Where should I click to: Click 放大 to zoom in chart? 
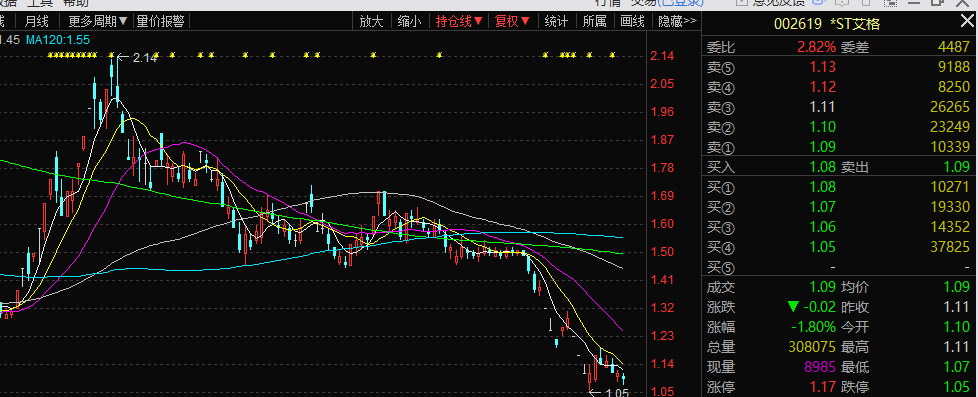click(x=371, y=21)
